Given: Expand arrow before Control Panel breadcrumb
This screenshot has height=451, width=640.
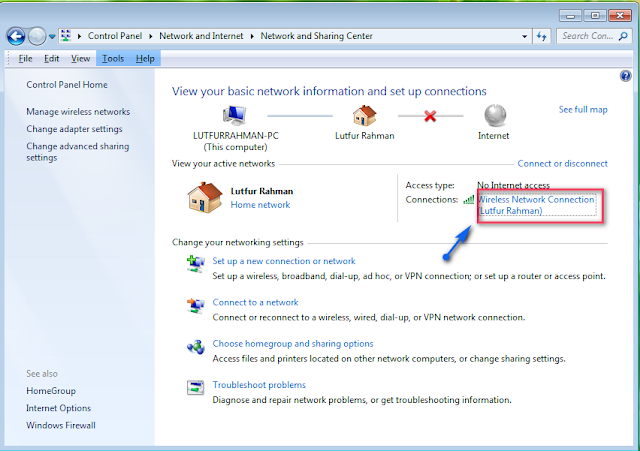Looking at the screenshot, I should [x=79, y=36].
